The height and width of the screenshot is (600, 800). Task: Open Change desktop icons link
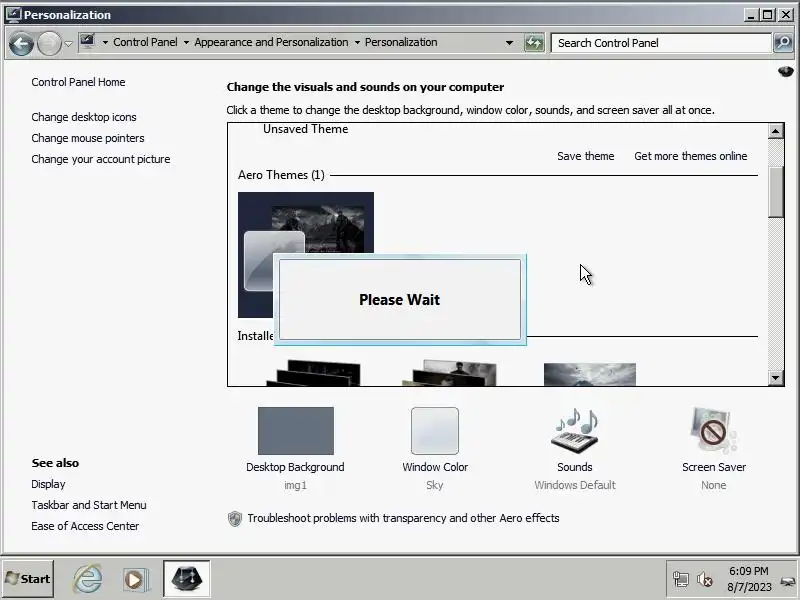[84, 117]
